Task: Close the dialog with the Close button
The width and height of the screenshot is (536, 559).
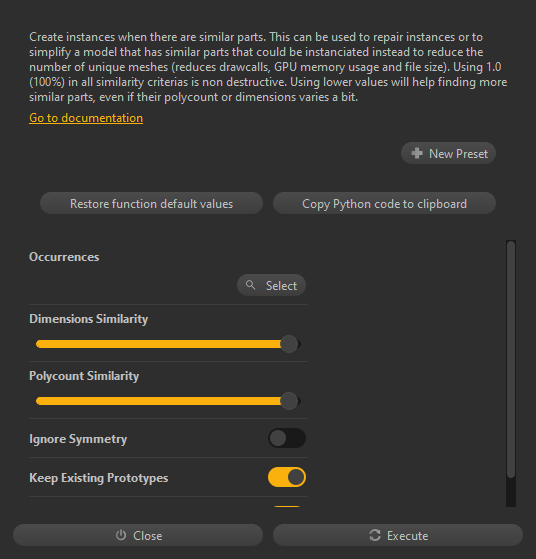Action: tap(138, 535)
